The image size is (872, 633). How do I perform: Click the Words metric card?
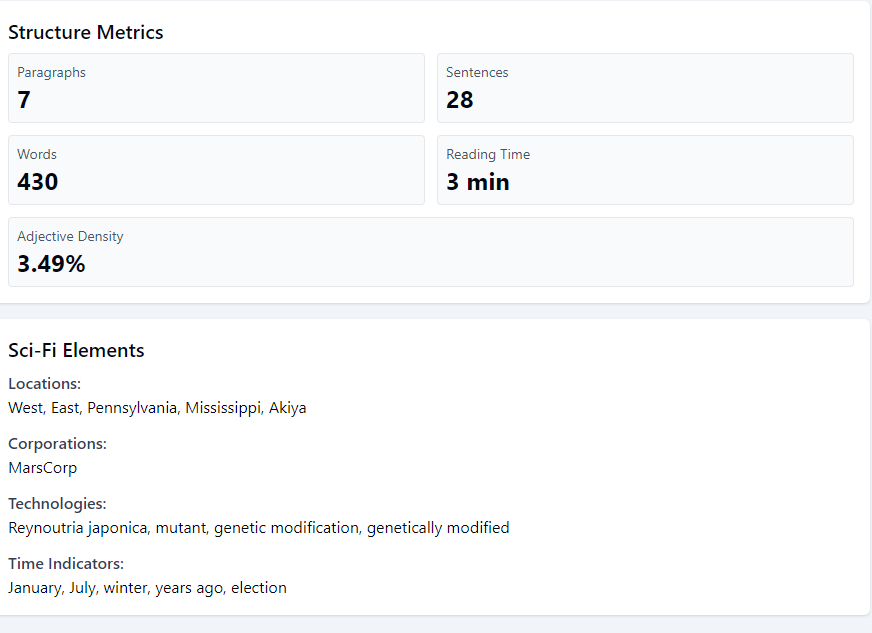[x=216, y=170]
